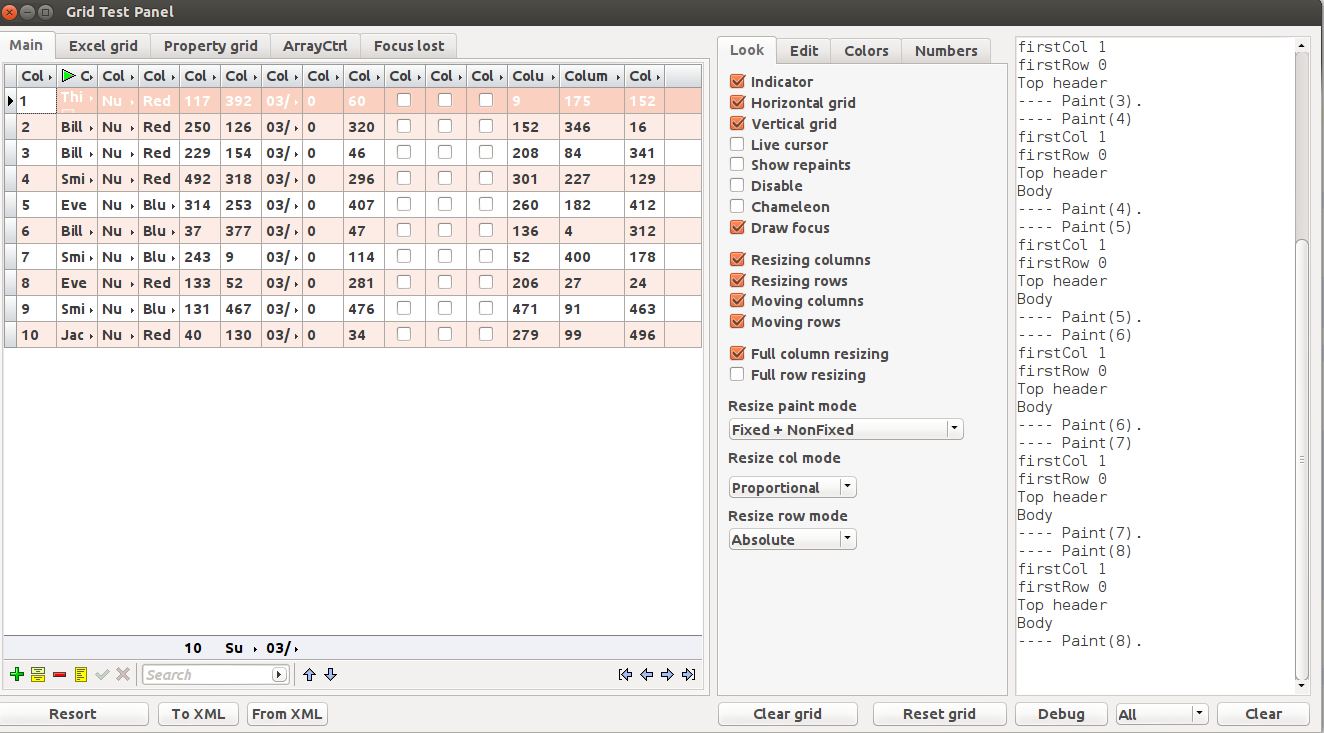1324x733 pixels.
Task: Expand the Bill cell arrow in row 2
Action: coord(92,128)
